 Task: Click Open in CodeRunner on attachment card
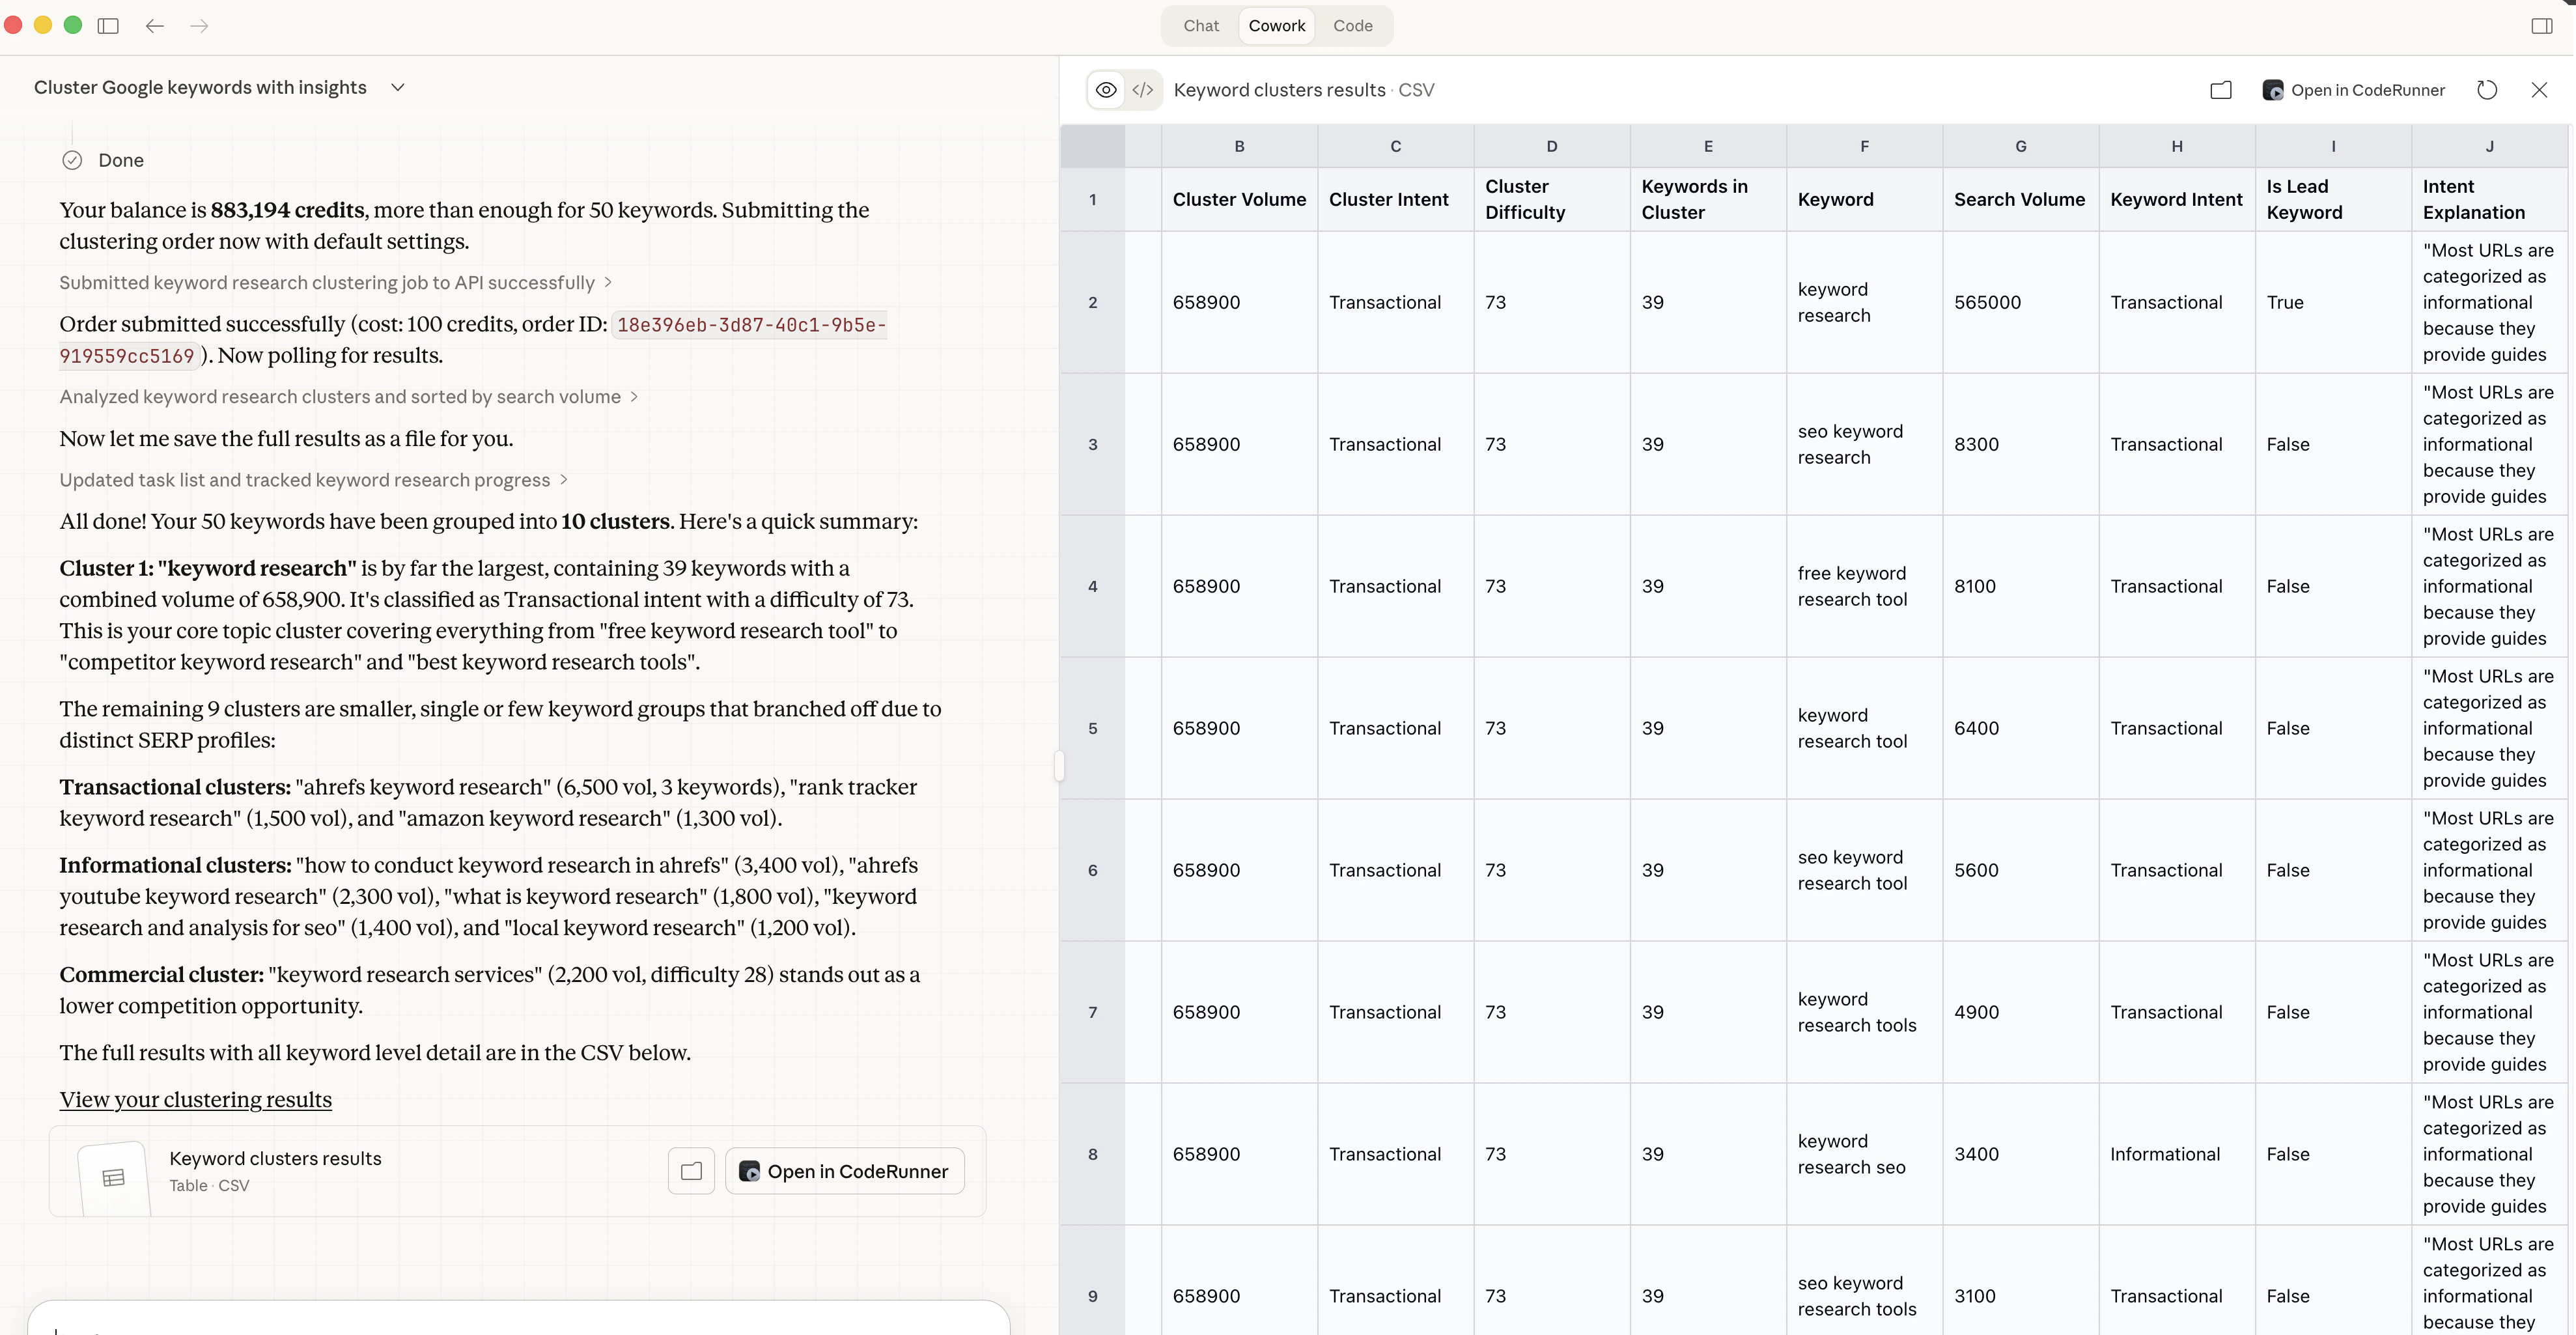844,1171
